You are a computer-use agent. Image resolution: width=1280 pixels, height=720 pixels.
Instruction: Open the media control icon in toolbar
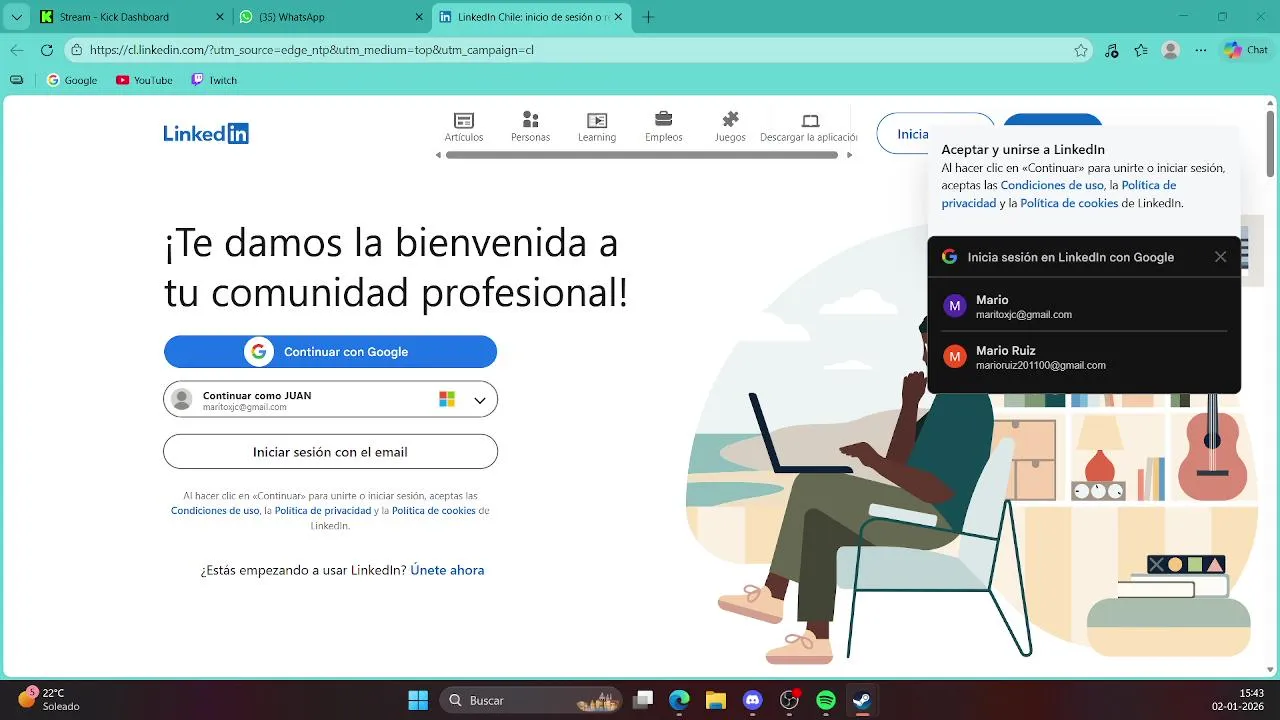pos(1111,50)
